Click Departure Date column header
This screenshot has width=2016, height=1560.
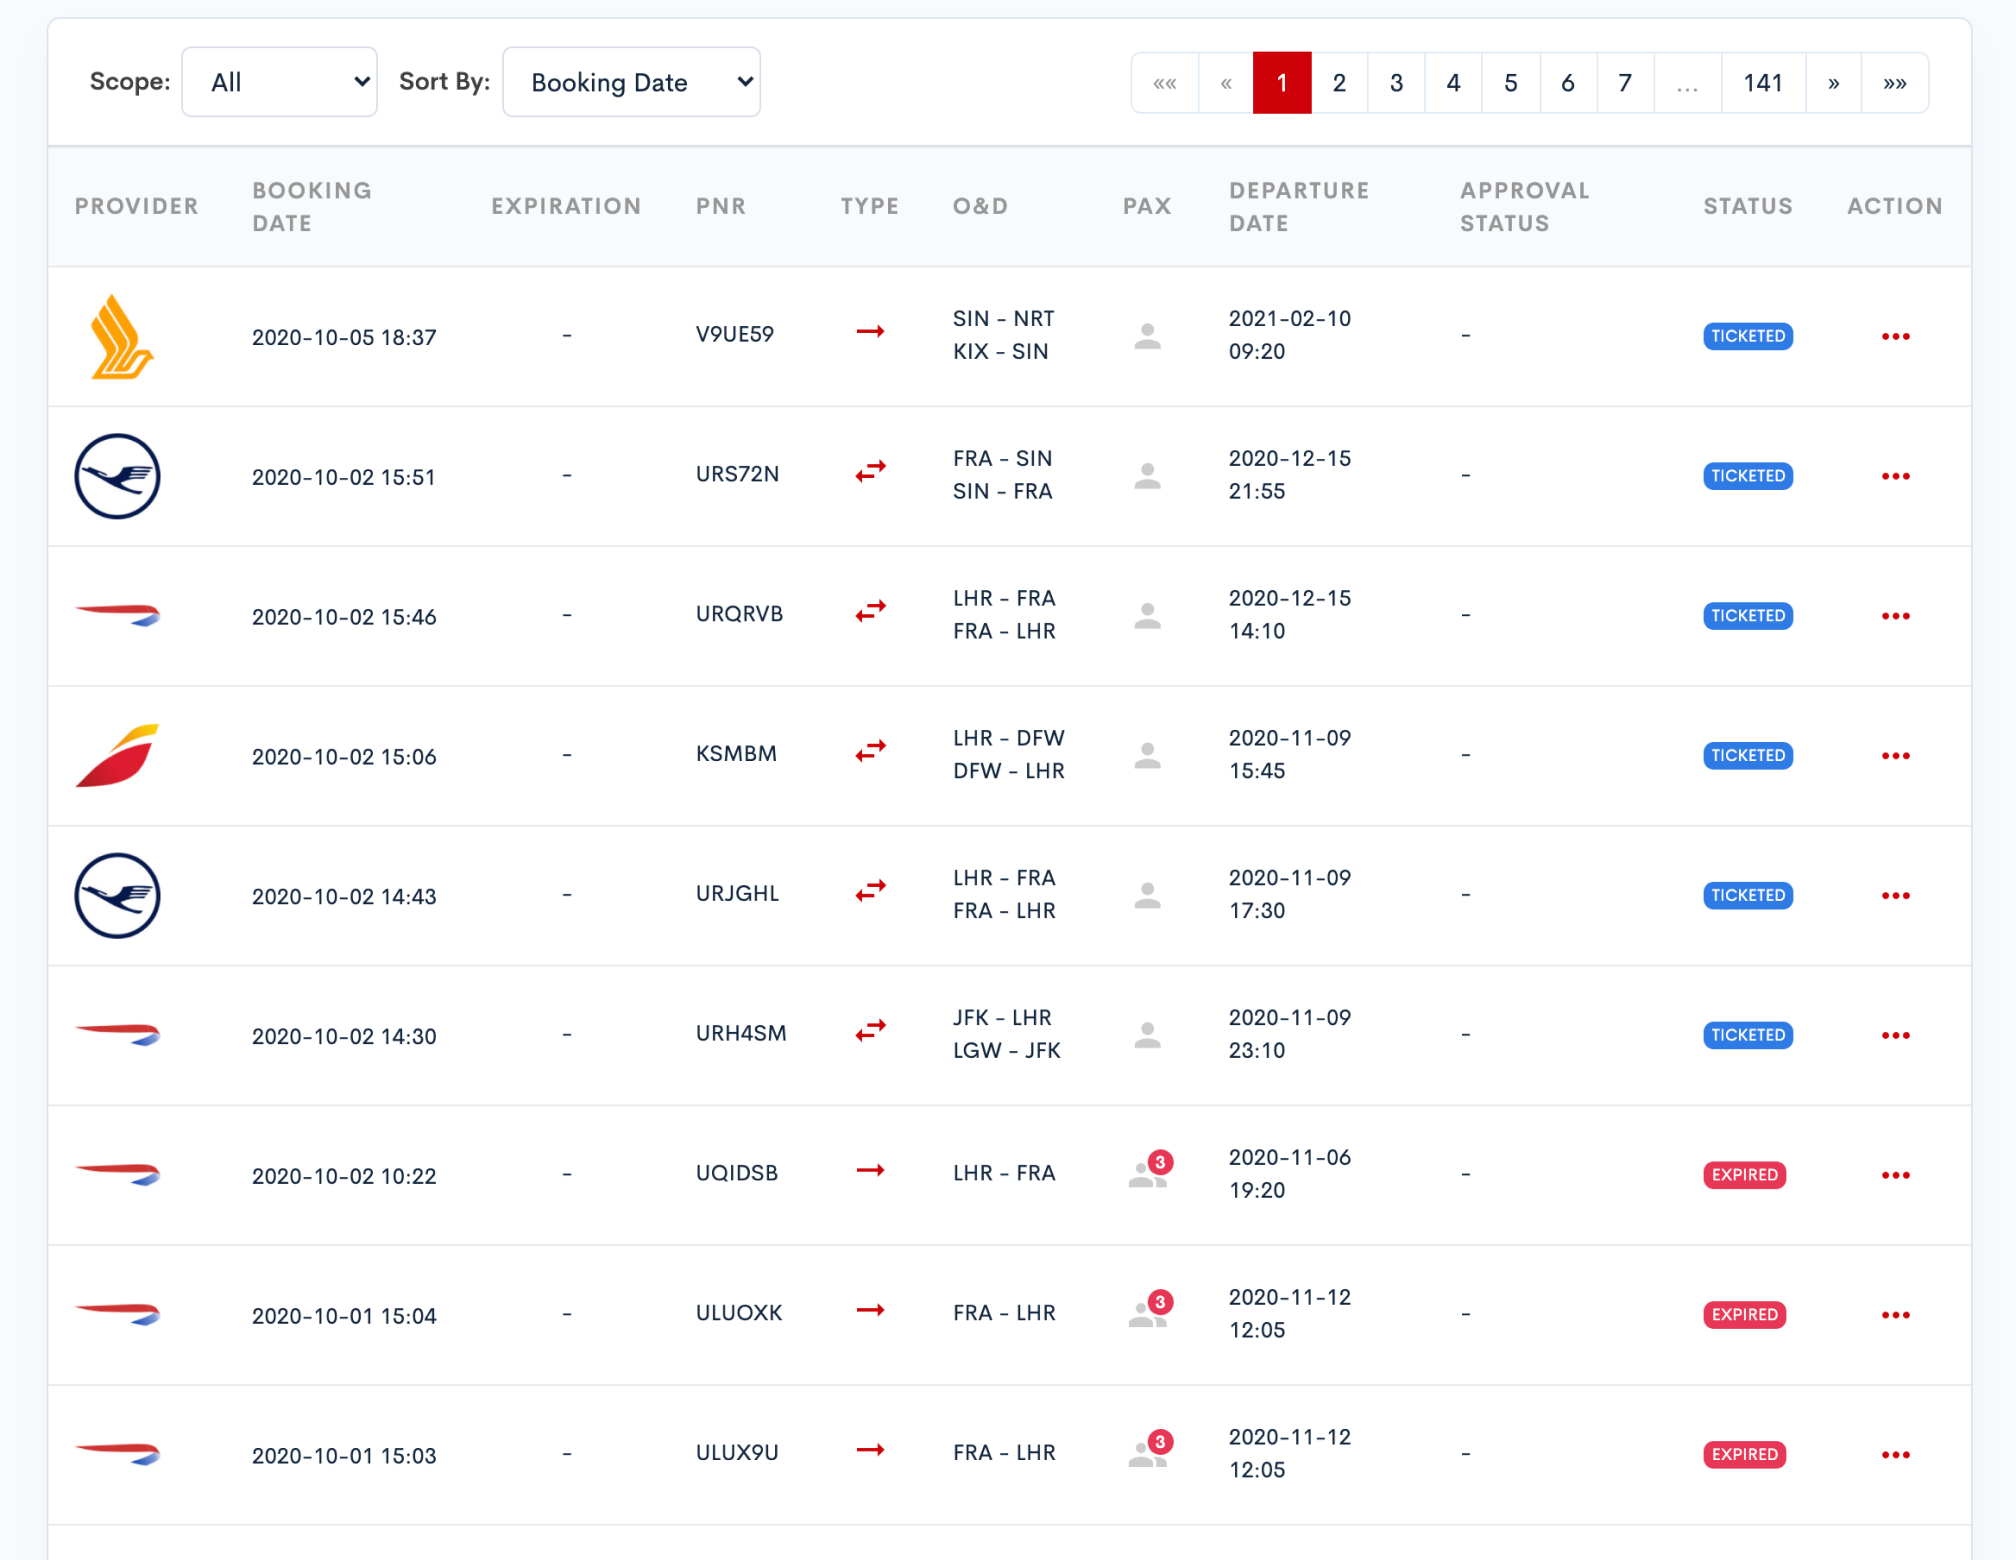(1299, 207)
